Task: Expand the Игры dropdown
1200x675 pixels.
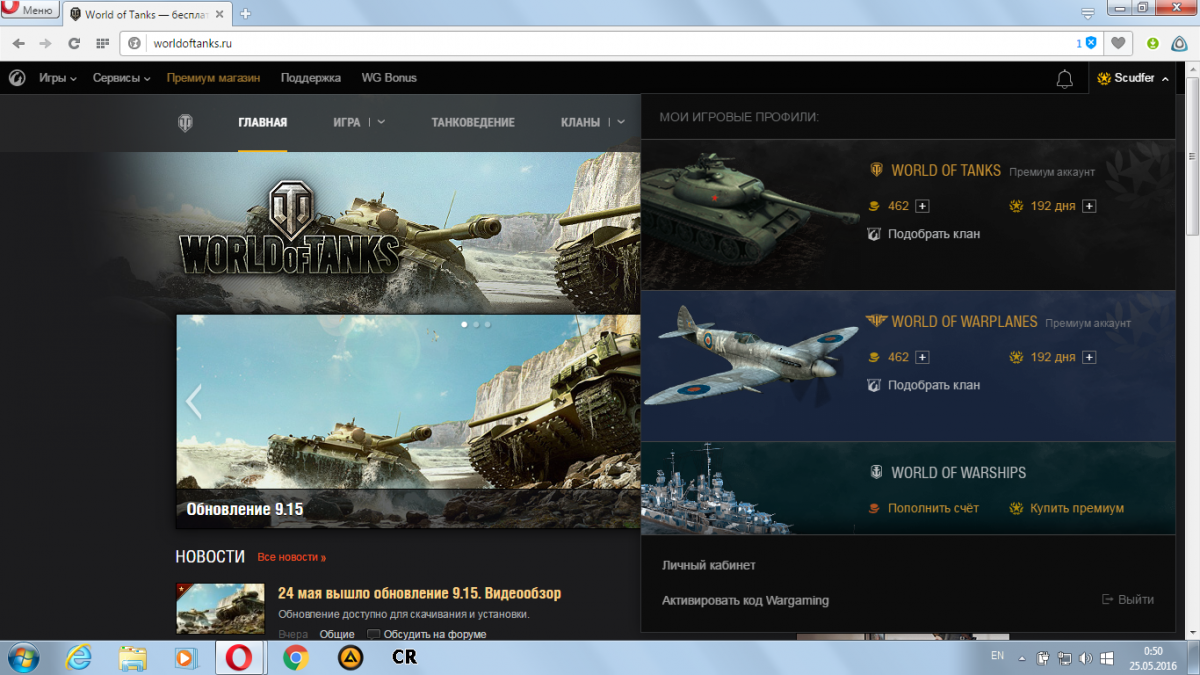Action: 58,78
